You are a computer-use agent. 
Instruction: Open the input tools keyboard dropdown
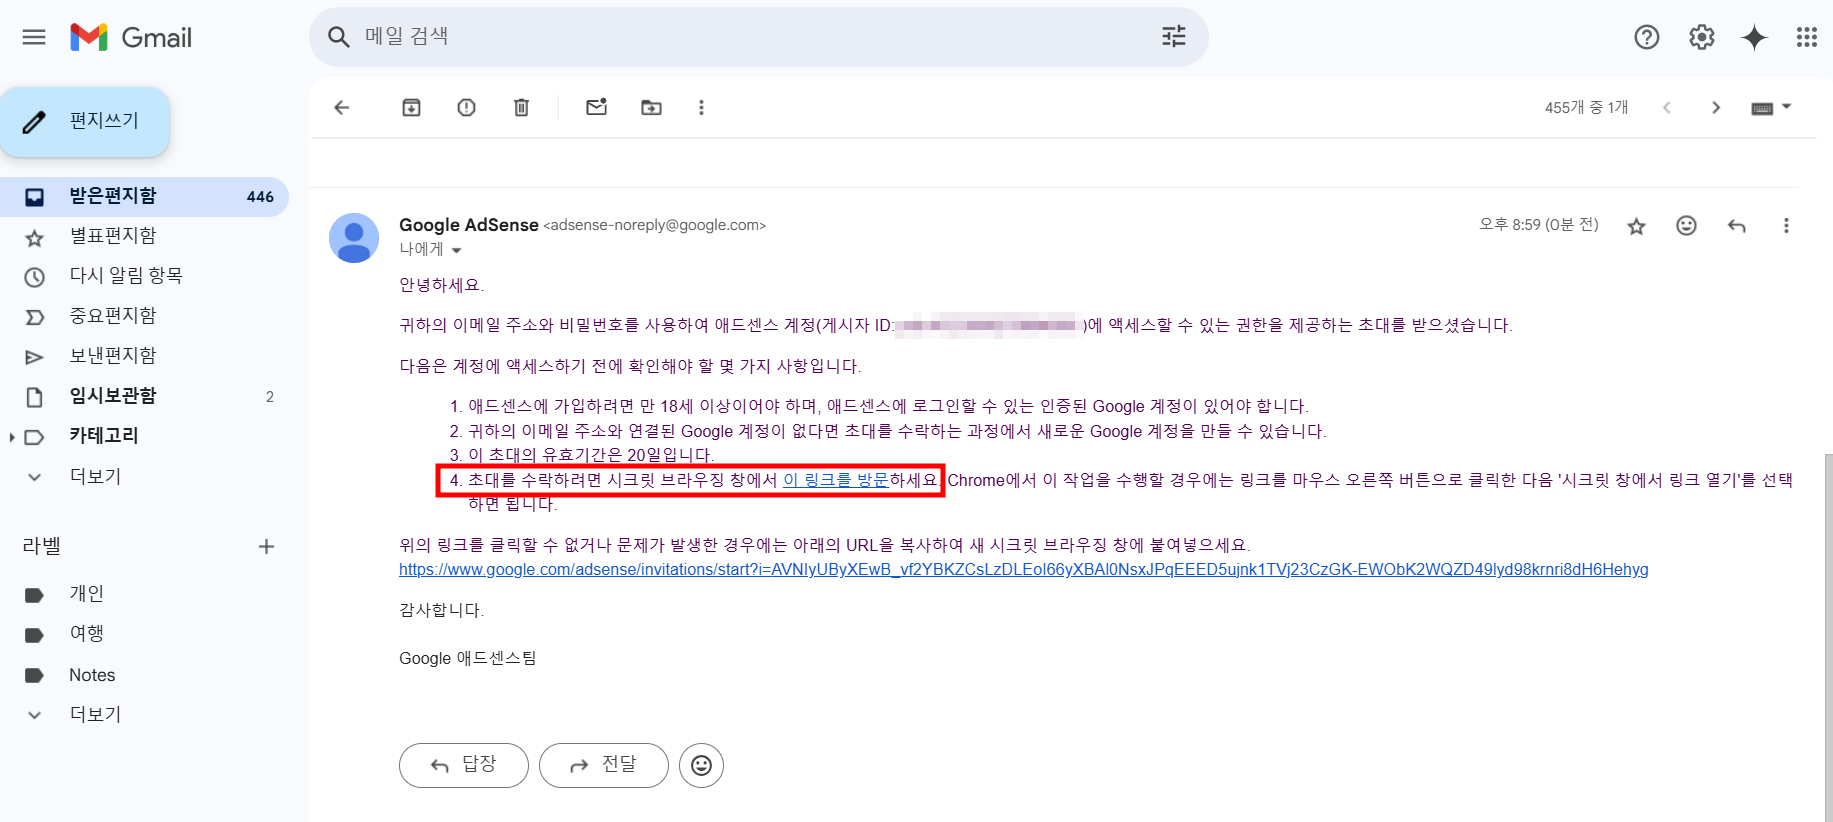[1771, 107]
